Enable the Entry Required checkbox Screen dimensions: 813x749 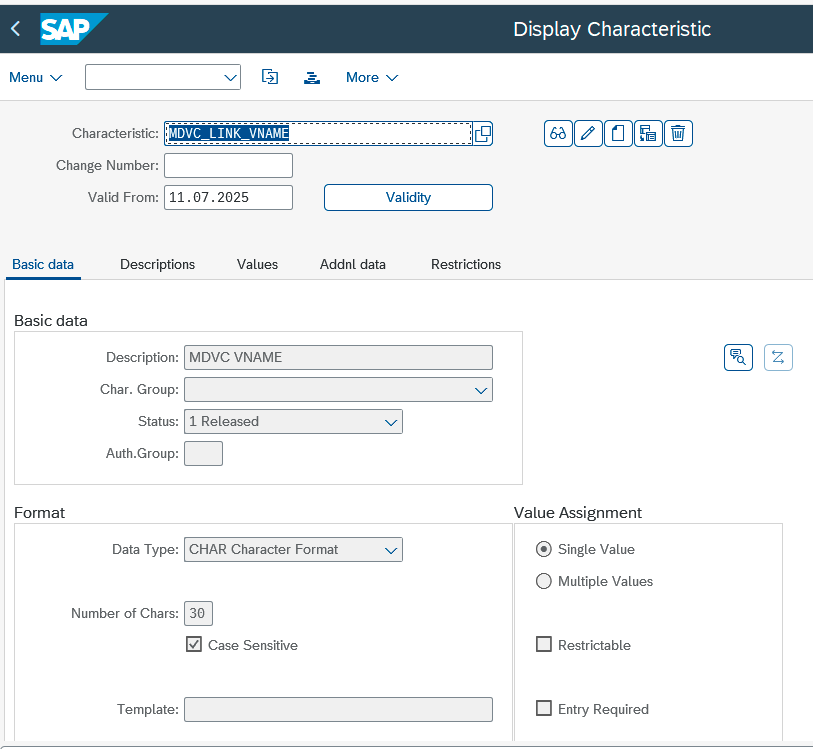click(x=543, y=708)
